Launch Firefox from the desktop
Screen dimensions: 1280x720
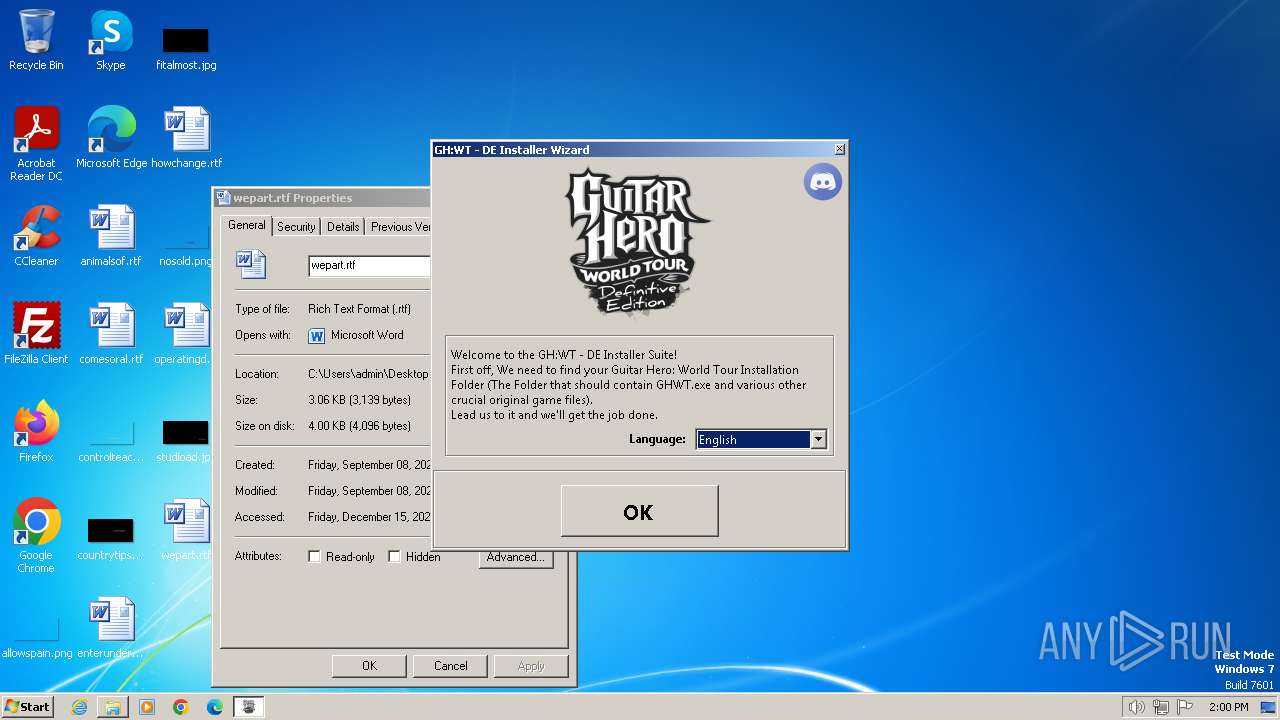click(x=36, y=432)
